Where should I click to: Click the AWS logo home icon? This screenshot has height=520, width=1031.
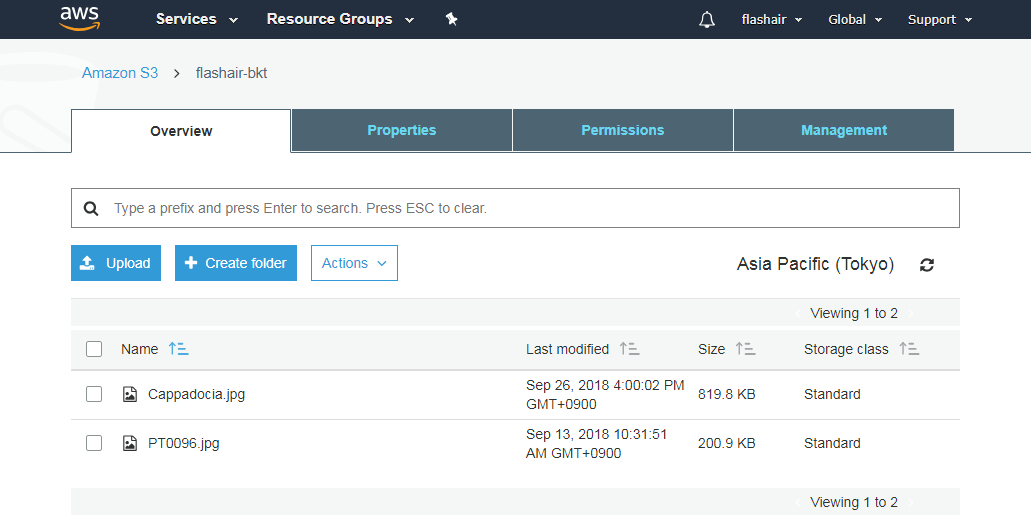(x=79, y=18)
